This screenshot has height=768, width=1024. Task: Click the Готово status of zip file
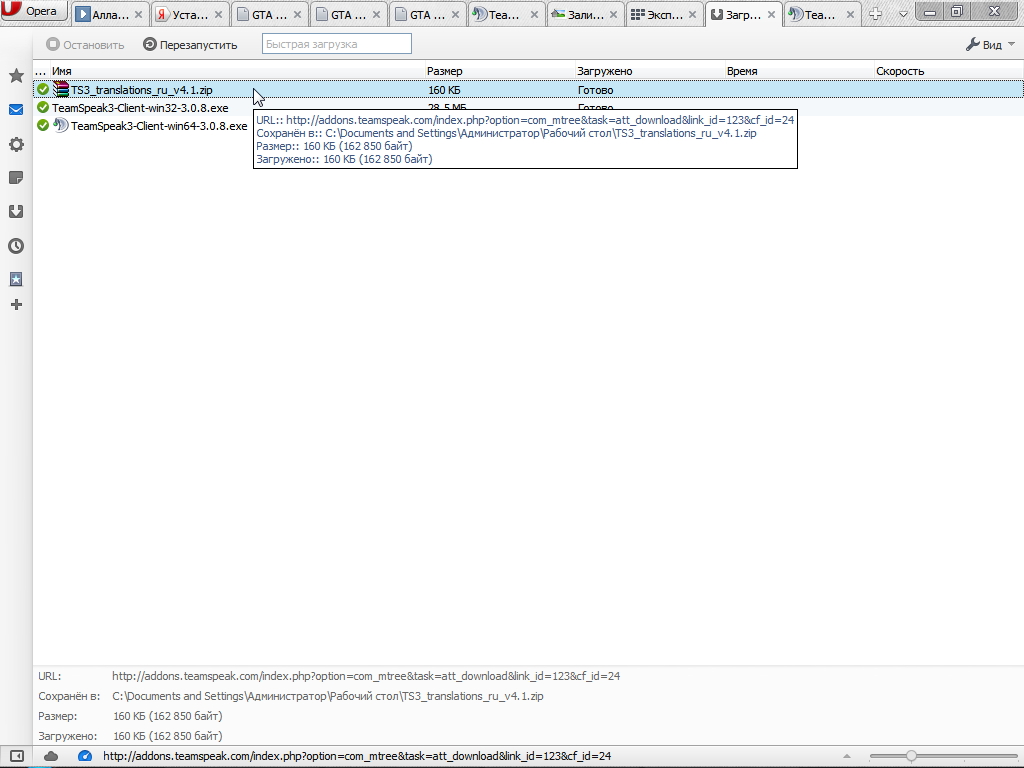[x=596, y=90]
